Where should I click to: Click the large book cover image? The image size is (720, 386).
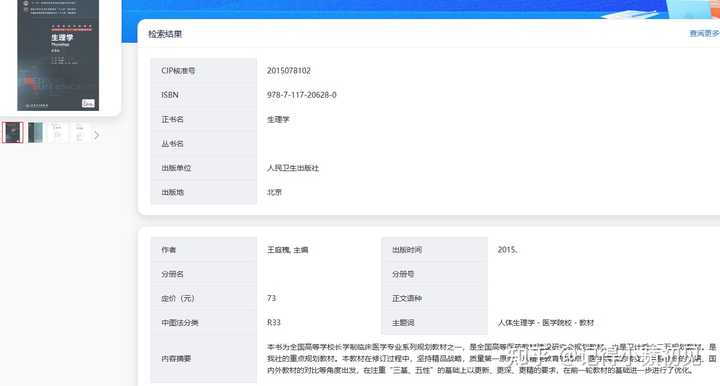coord(58,55)
